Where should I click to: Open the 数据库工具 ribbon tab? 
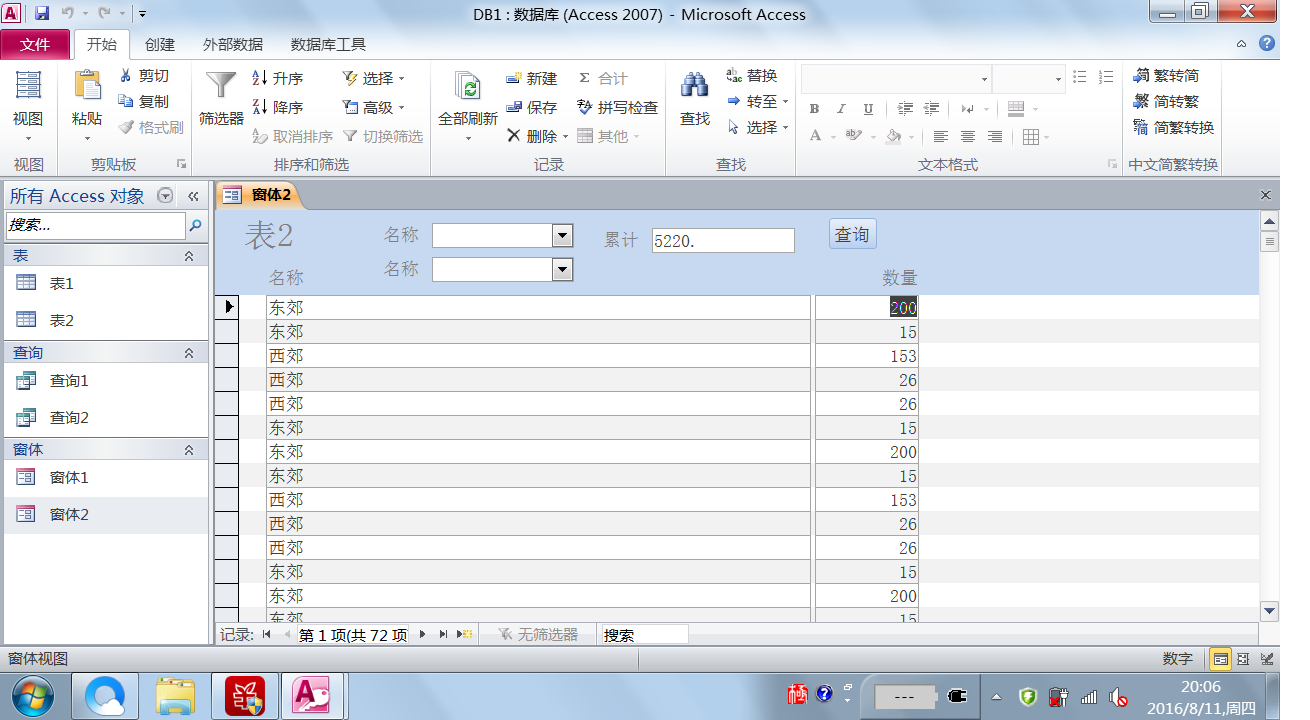tap(328, 44)
